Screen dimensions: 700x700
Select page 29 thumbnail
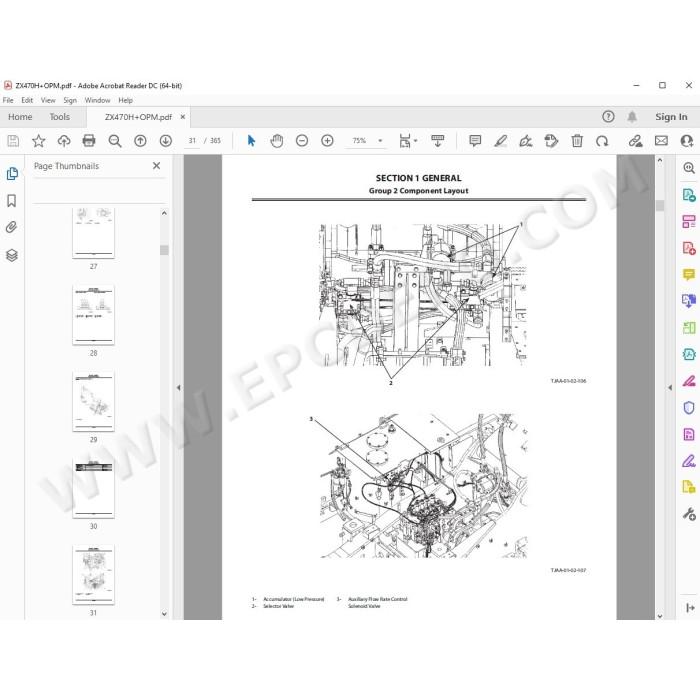93,401
